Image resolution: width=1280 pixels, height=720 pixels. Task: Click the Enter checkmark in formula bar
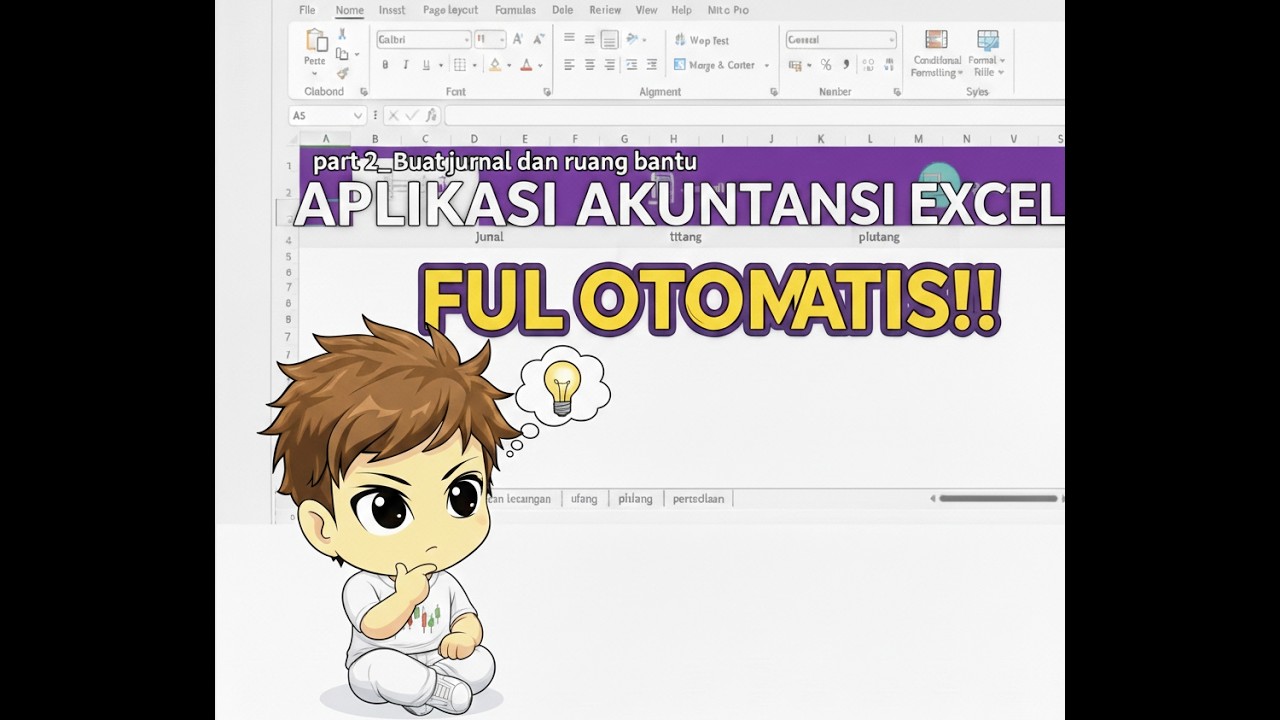tap(412, 116)
